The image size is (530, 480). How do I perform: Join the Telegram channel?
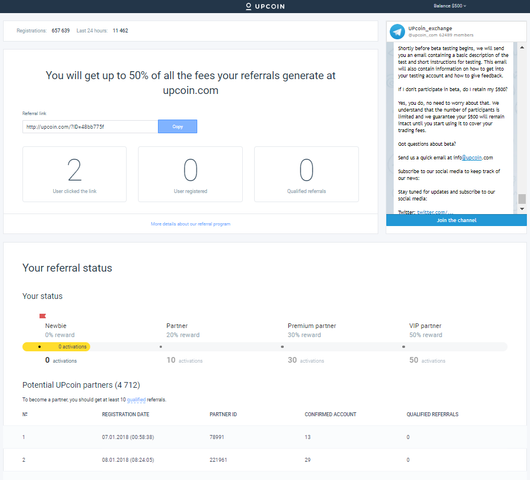tap(456, 220)
